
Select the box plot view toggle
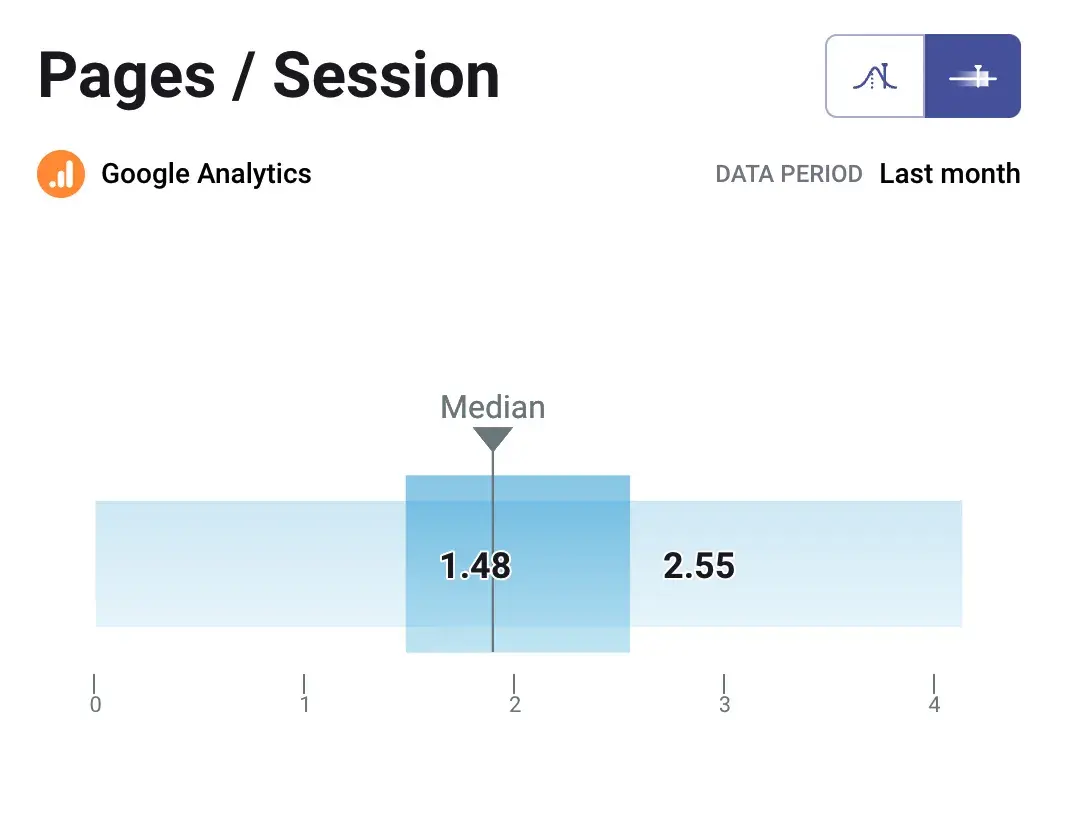coord(972,76)
